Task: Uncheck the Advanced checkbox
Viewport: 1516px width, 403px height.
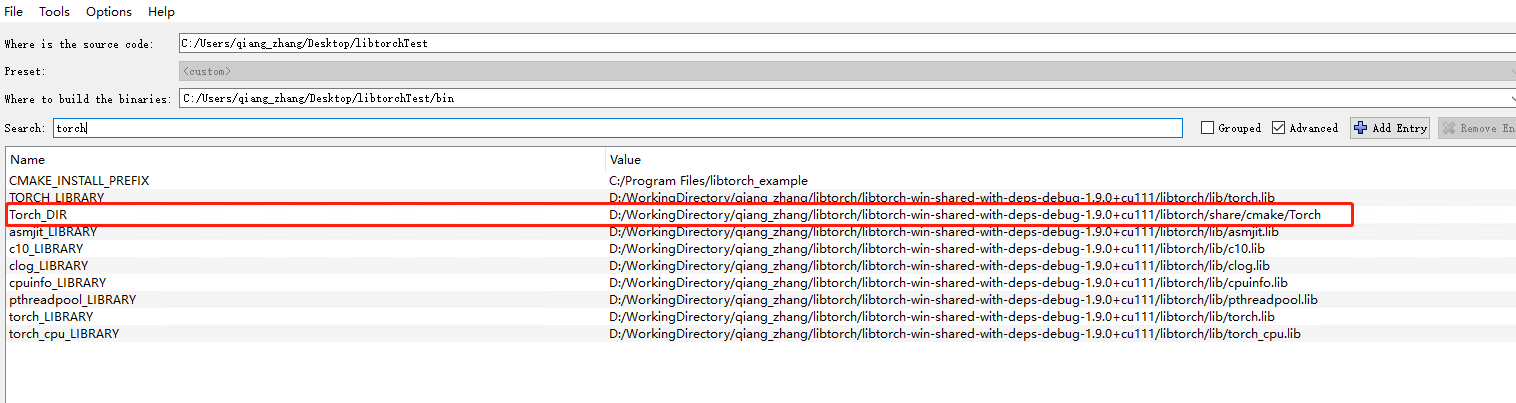Action: pos(1280,128)
